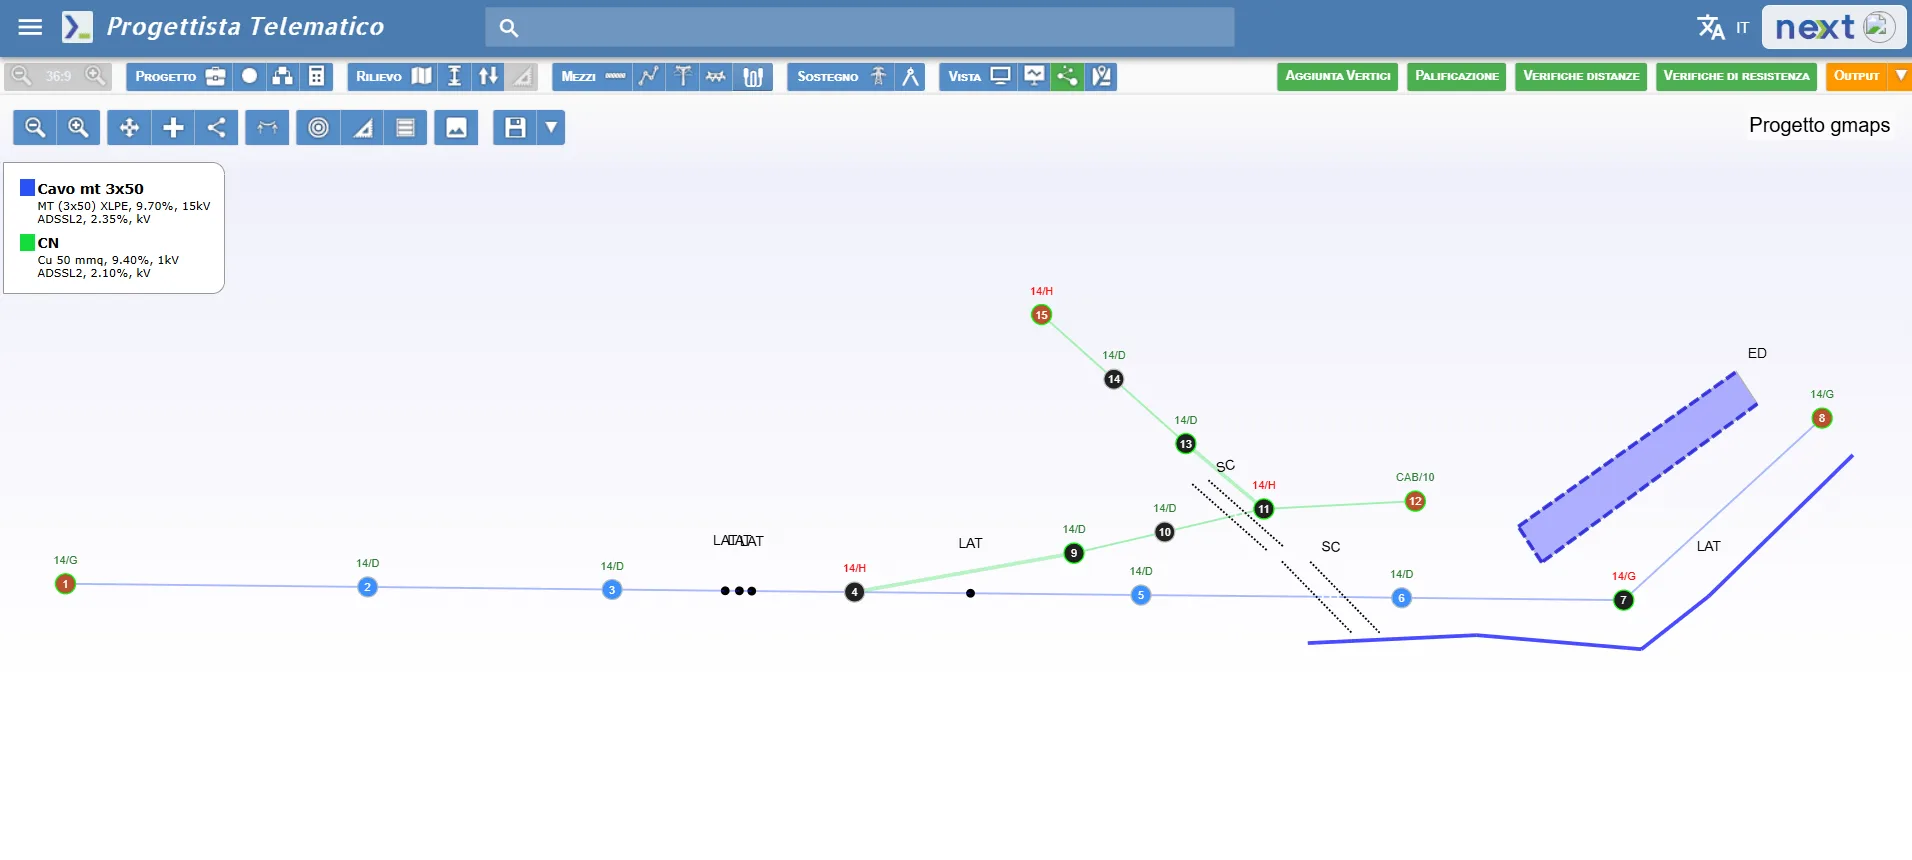The image size is (1912, 860).
Task: Click the image background tool
Action: pos(456,127)
